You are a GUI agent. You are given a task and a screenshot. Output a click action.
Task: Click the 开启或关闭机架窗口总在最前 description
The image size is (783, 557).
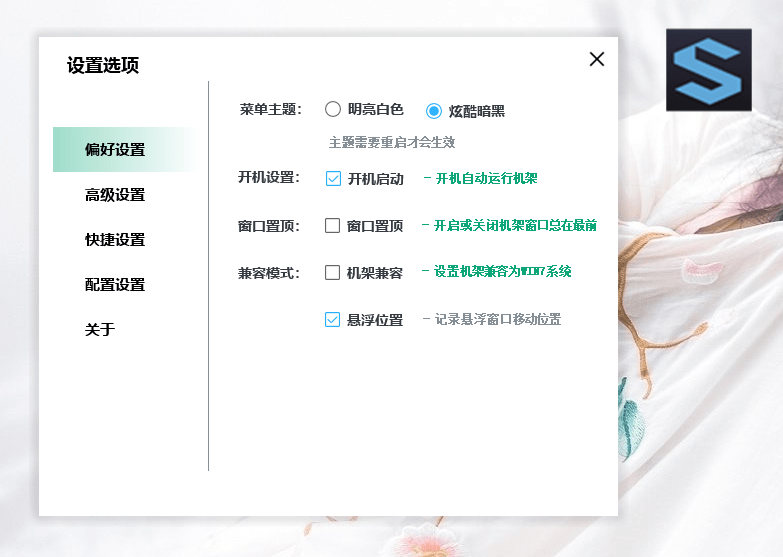coord(509,225)
